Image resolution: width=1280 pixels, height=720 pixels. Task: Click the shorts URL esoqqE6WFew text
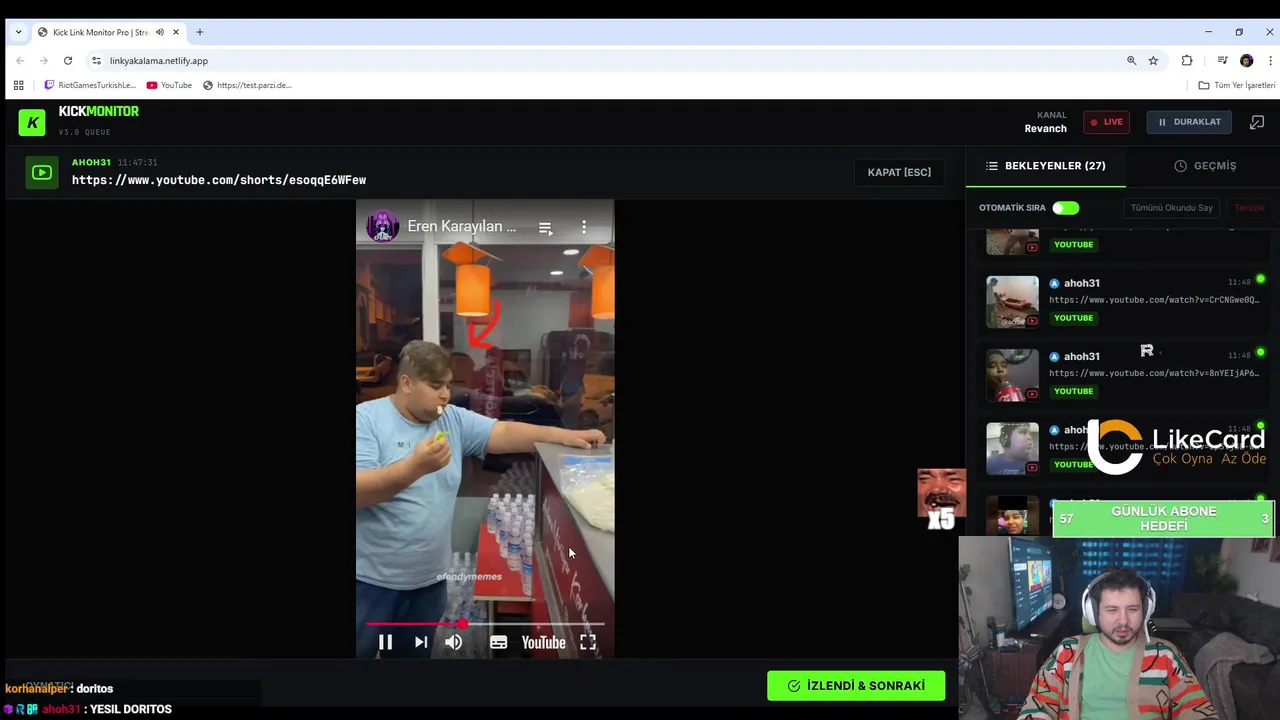point(219,180)
